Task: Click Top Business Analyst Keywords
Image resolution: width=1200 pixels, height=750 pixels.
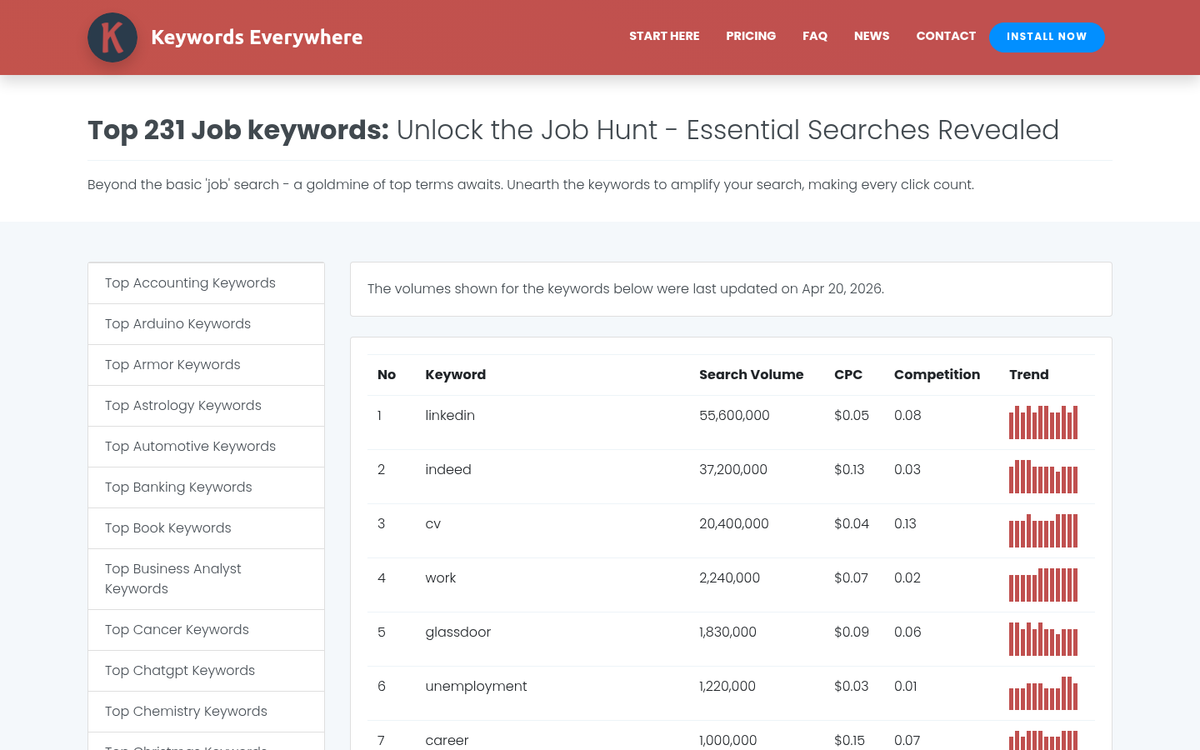Action: tap(172, 578)
